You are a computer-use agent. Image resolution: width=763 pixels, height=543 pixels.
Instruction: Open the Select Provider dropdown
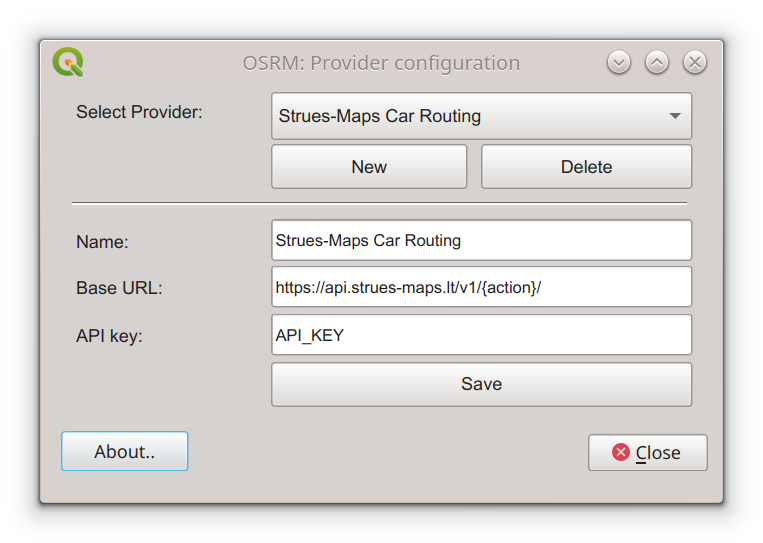481,116
